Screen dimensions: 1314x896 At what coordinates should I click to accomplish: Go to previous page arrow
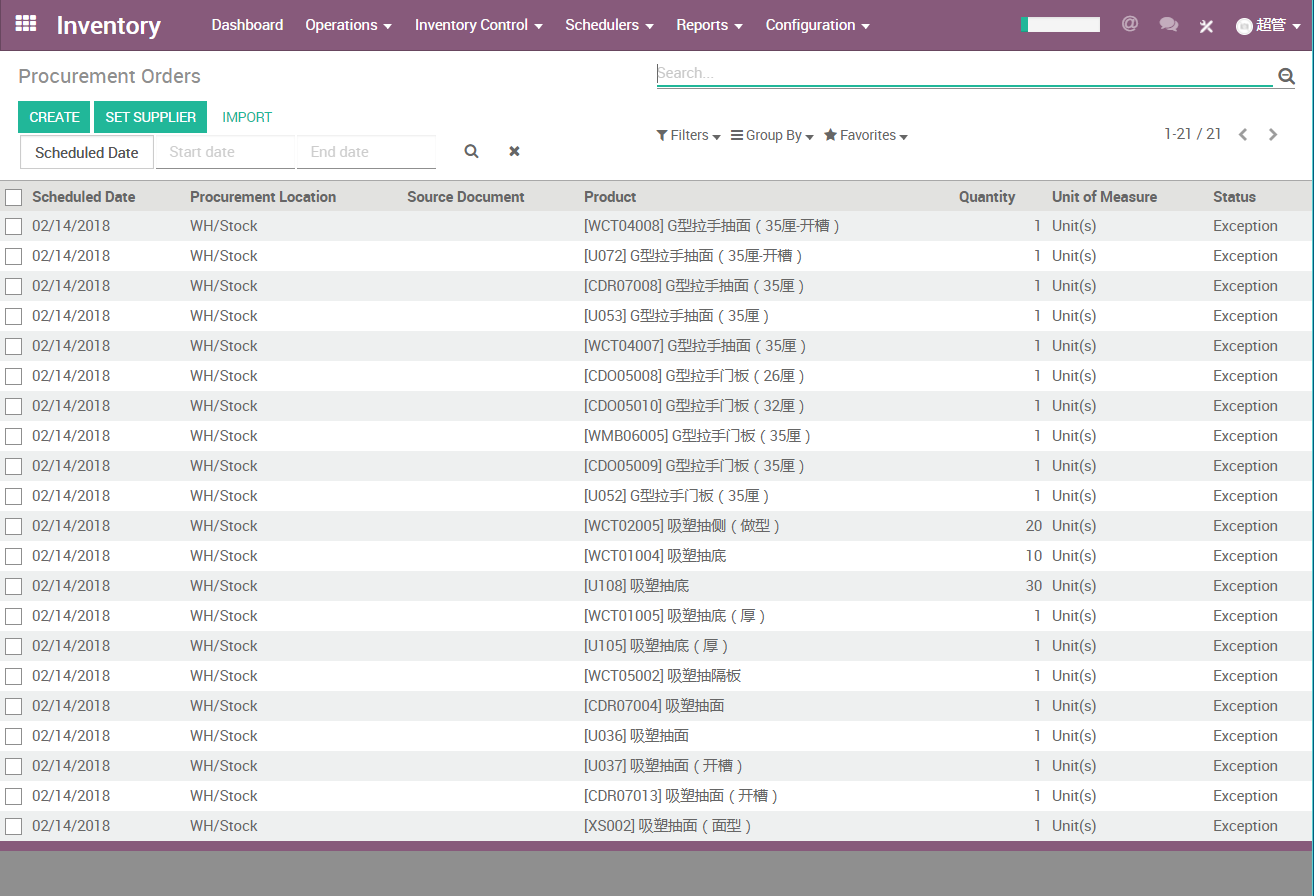coord(1243,135)
